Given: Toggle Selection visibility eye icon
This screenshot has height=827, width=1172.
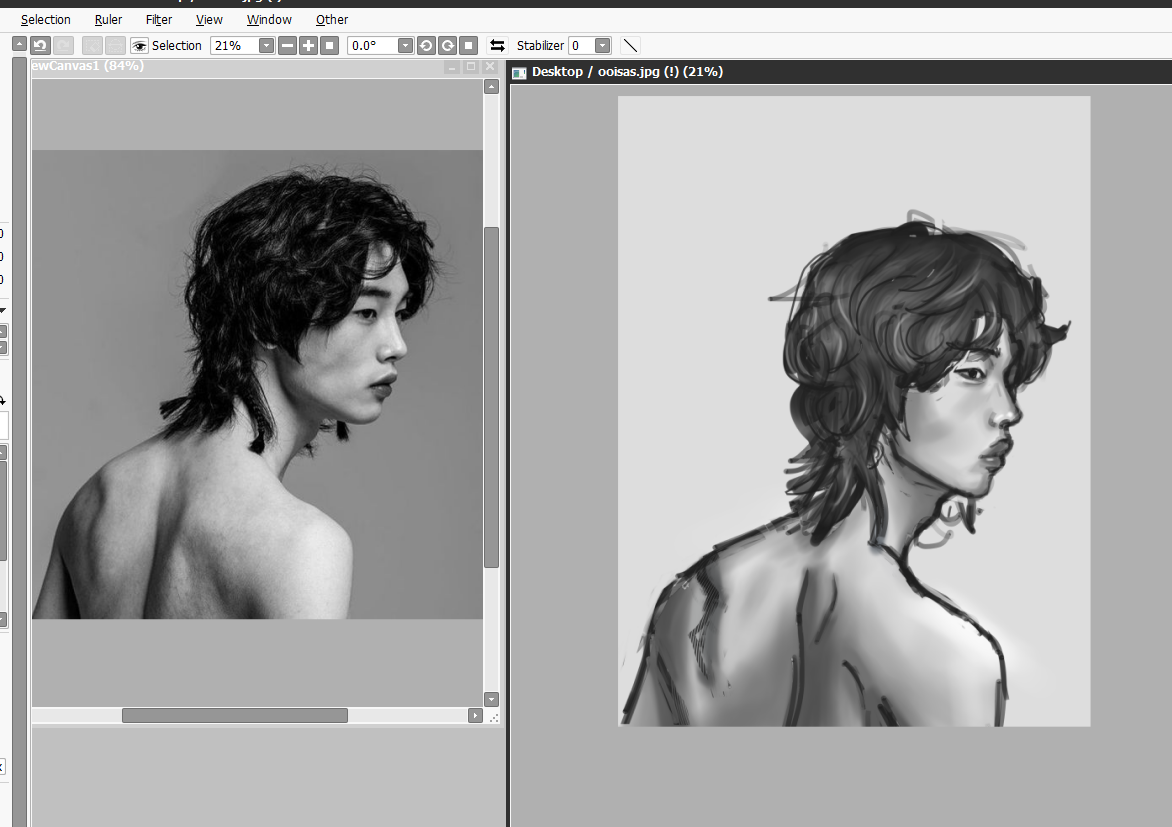Looking at the screenshot, I should pos(139,45).
